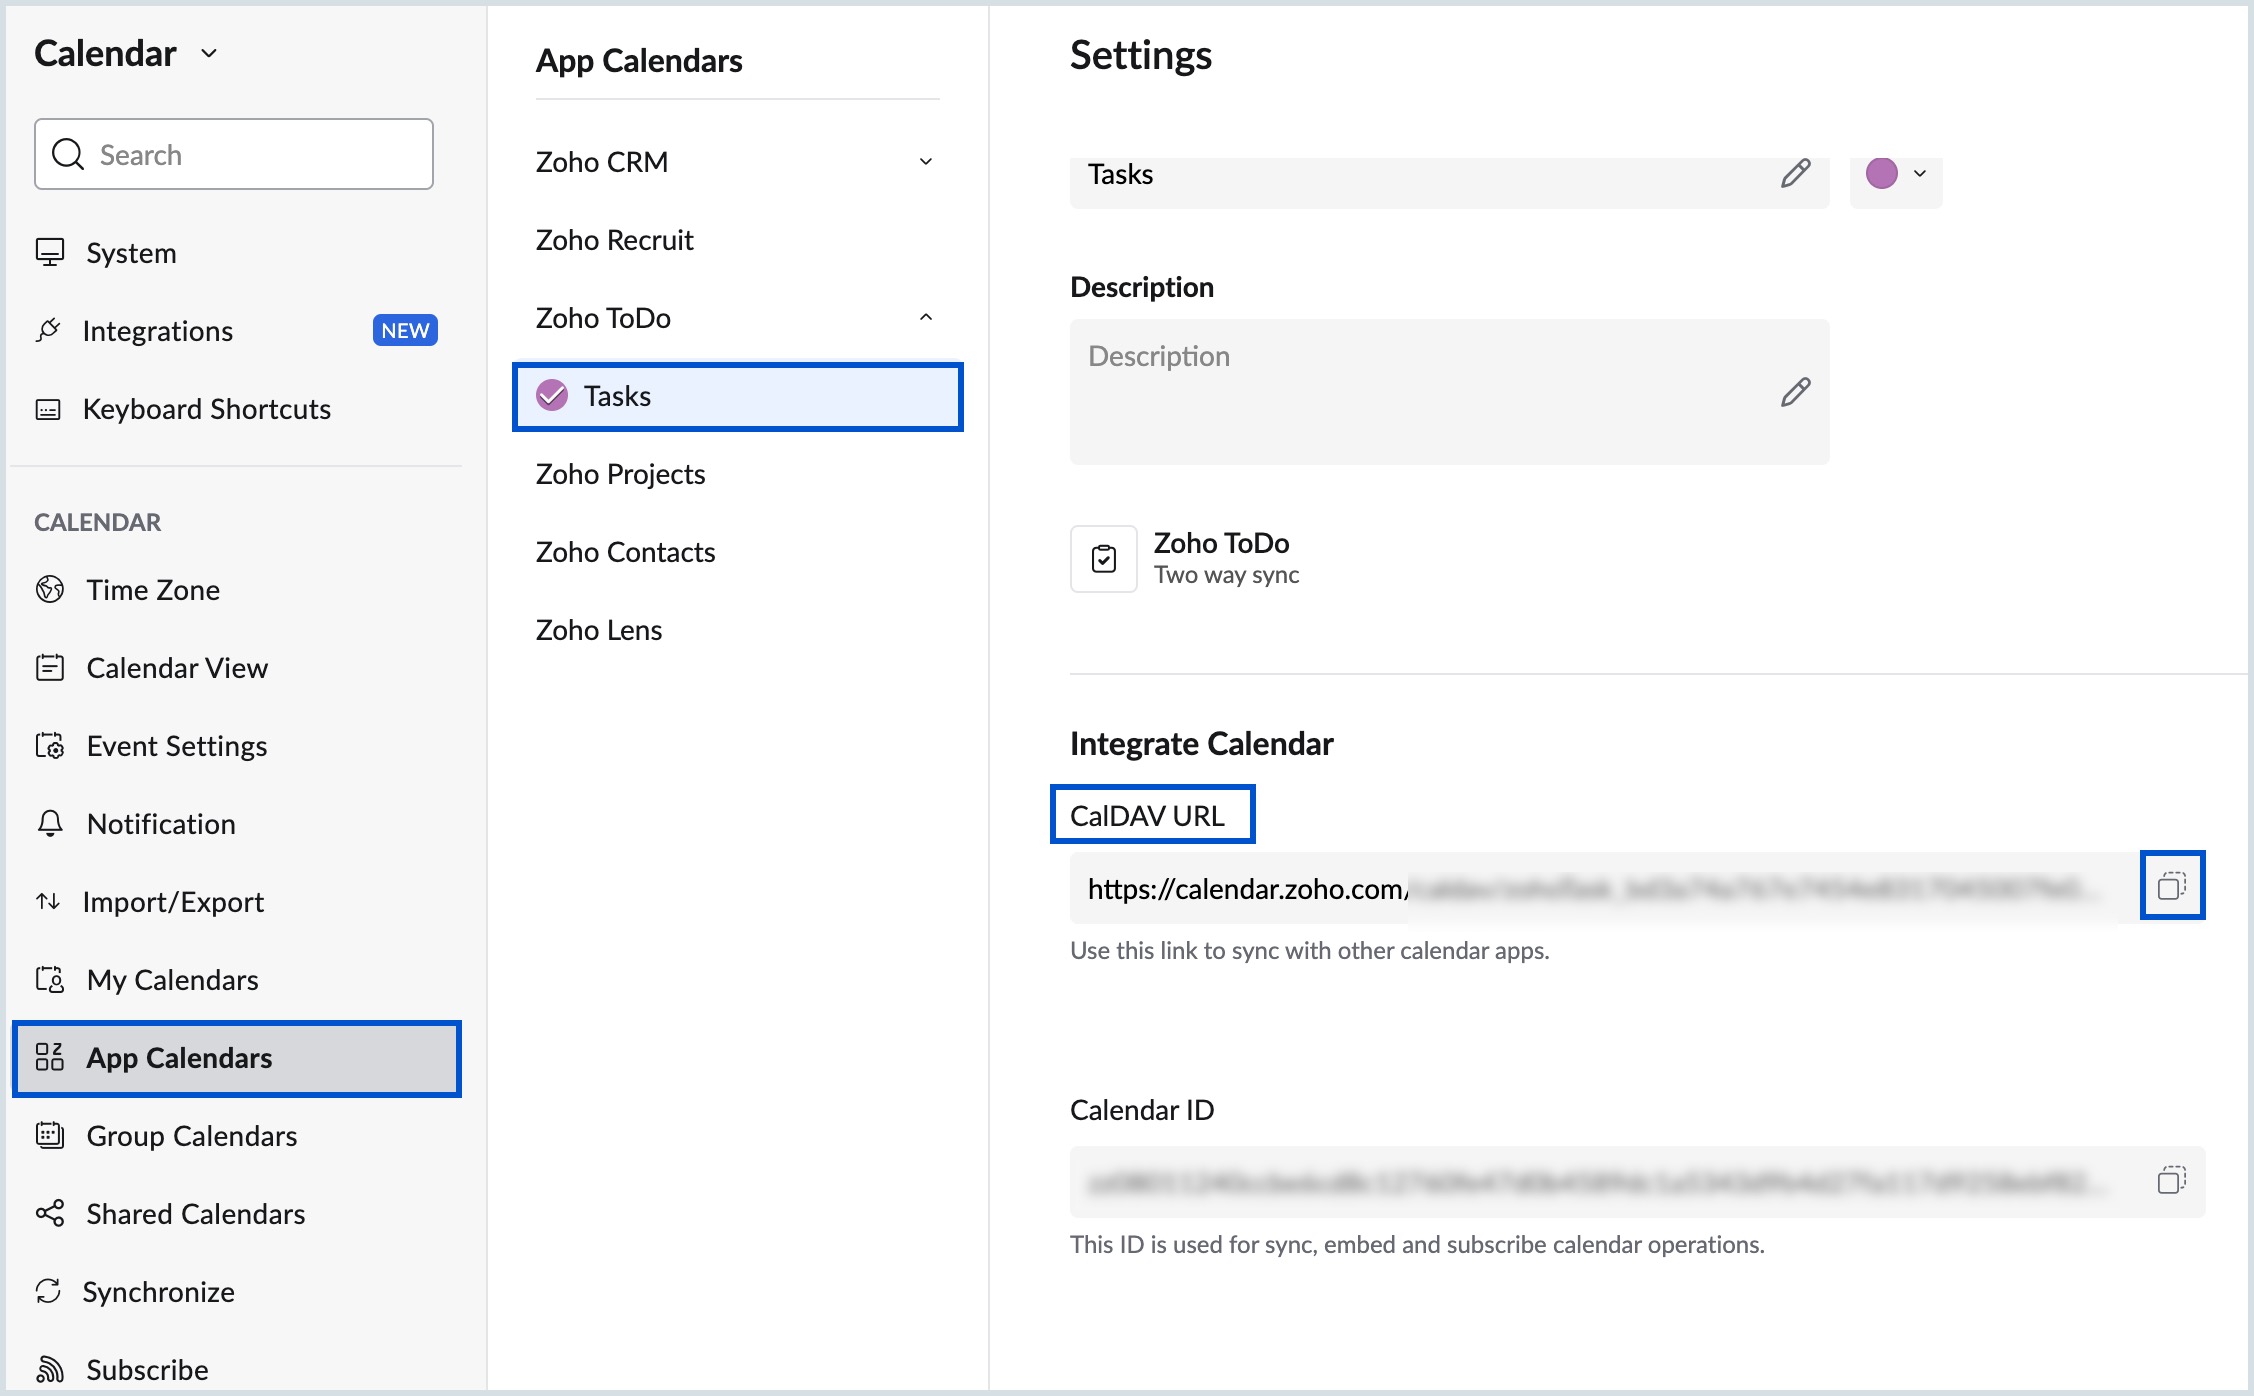Open the Calendar title dropdown
Image resolution: width=2254 pixels, height=1396 pixels.
(209, 54)
